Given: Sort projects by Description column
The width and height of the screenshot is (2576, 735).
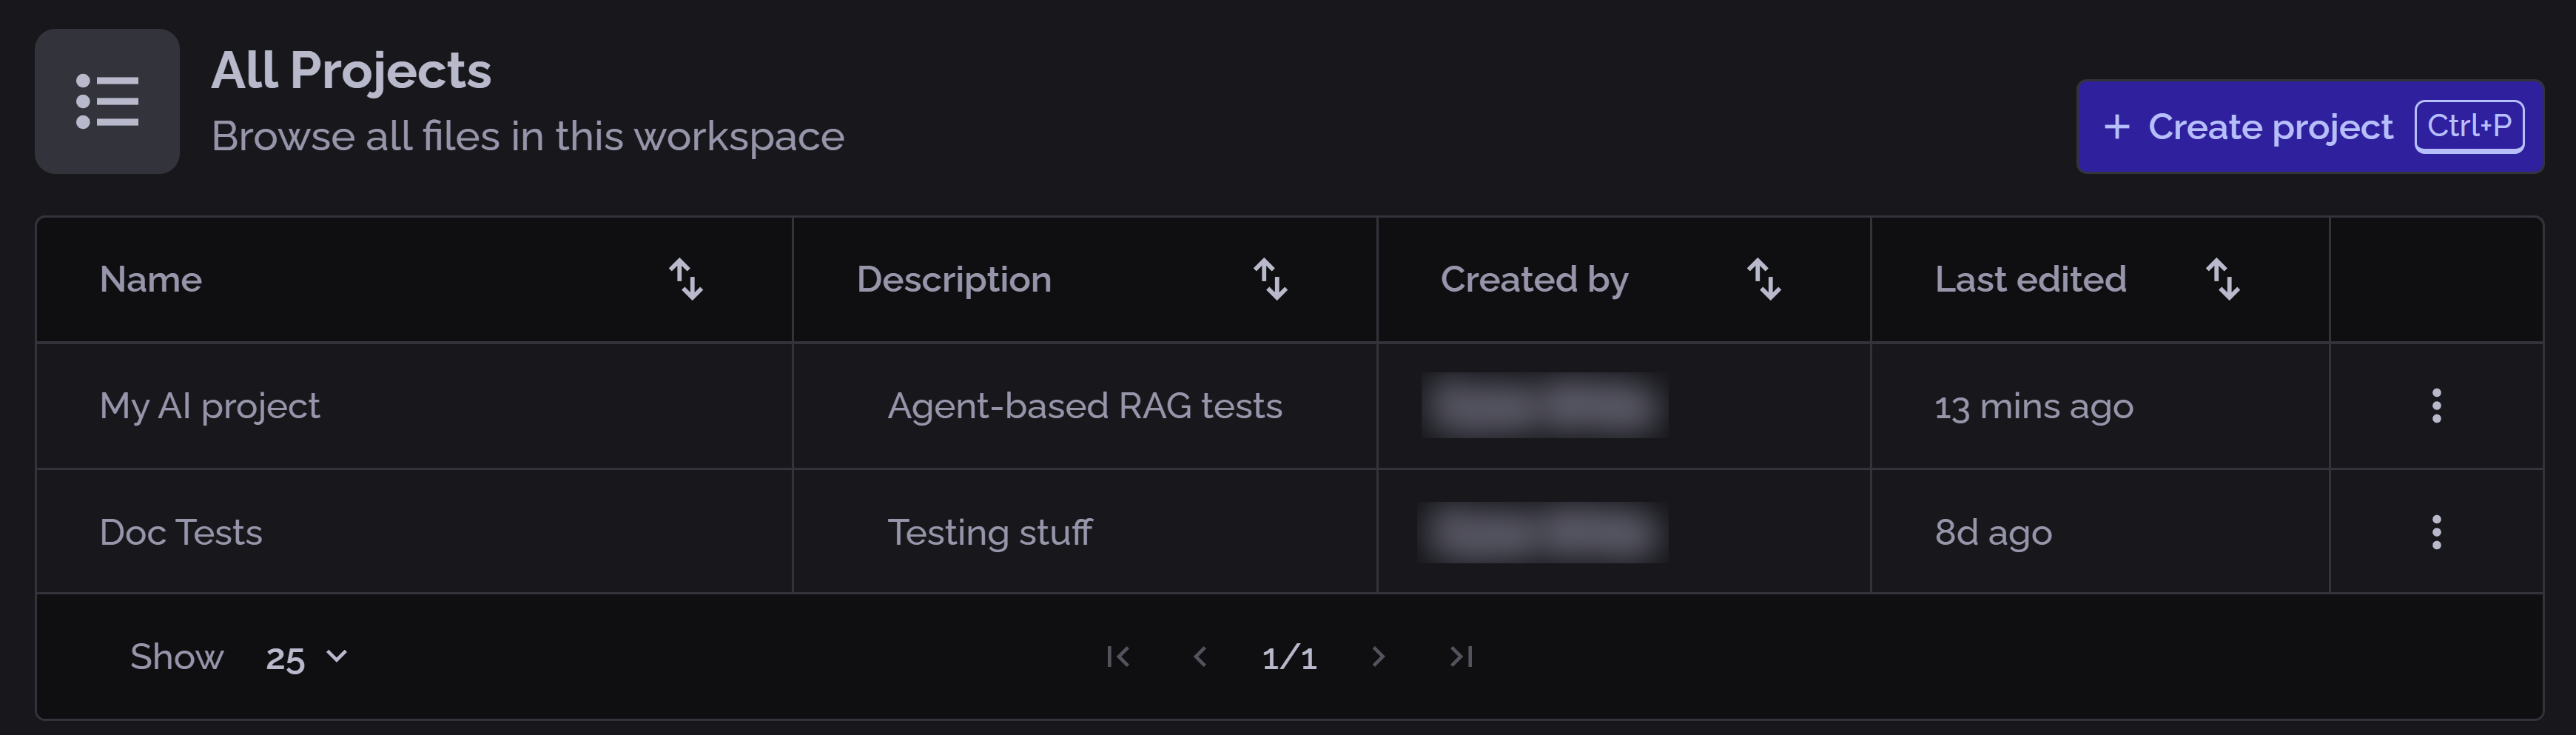Looking at the screenshot, I should click(1270, 279).
